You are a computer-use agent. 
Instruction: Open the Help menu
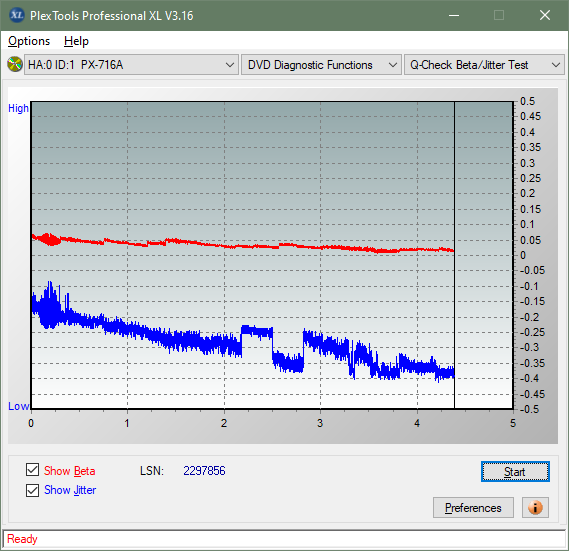pyautogui.click(x=76, y=41)
